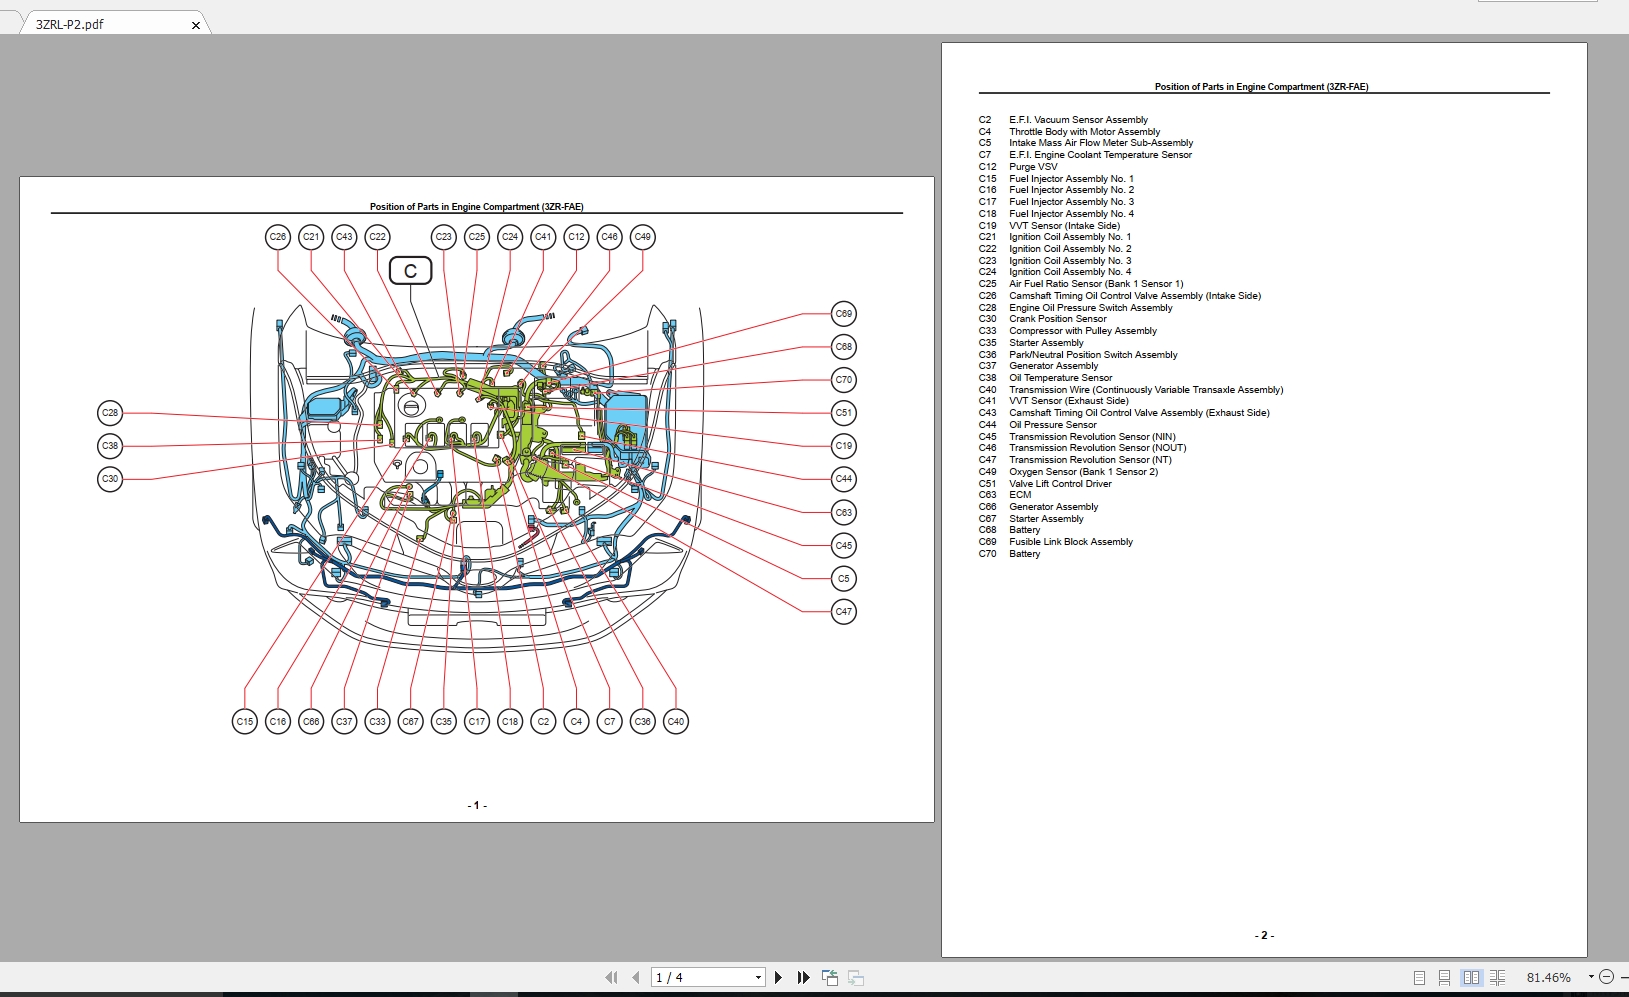Go to next page arrow
The height and width of the screenshot is (997, 1629).
tap(779, 977)
